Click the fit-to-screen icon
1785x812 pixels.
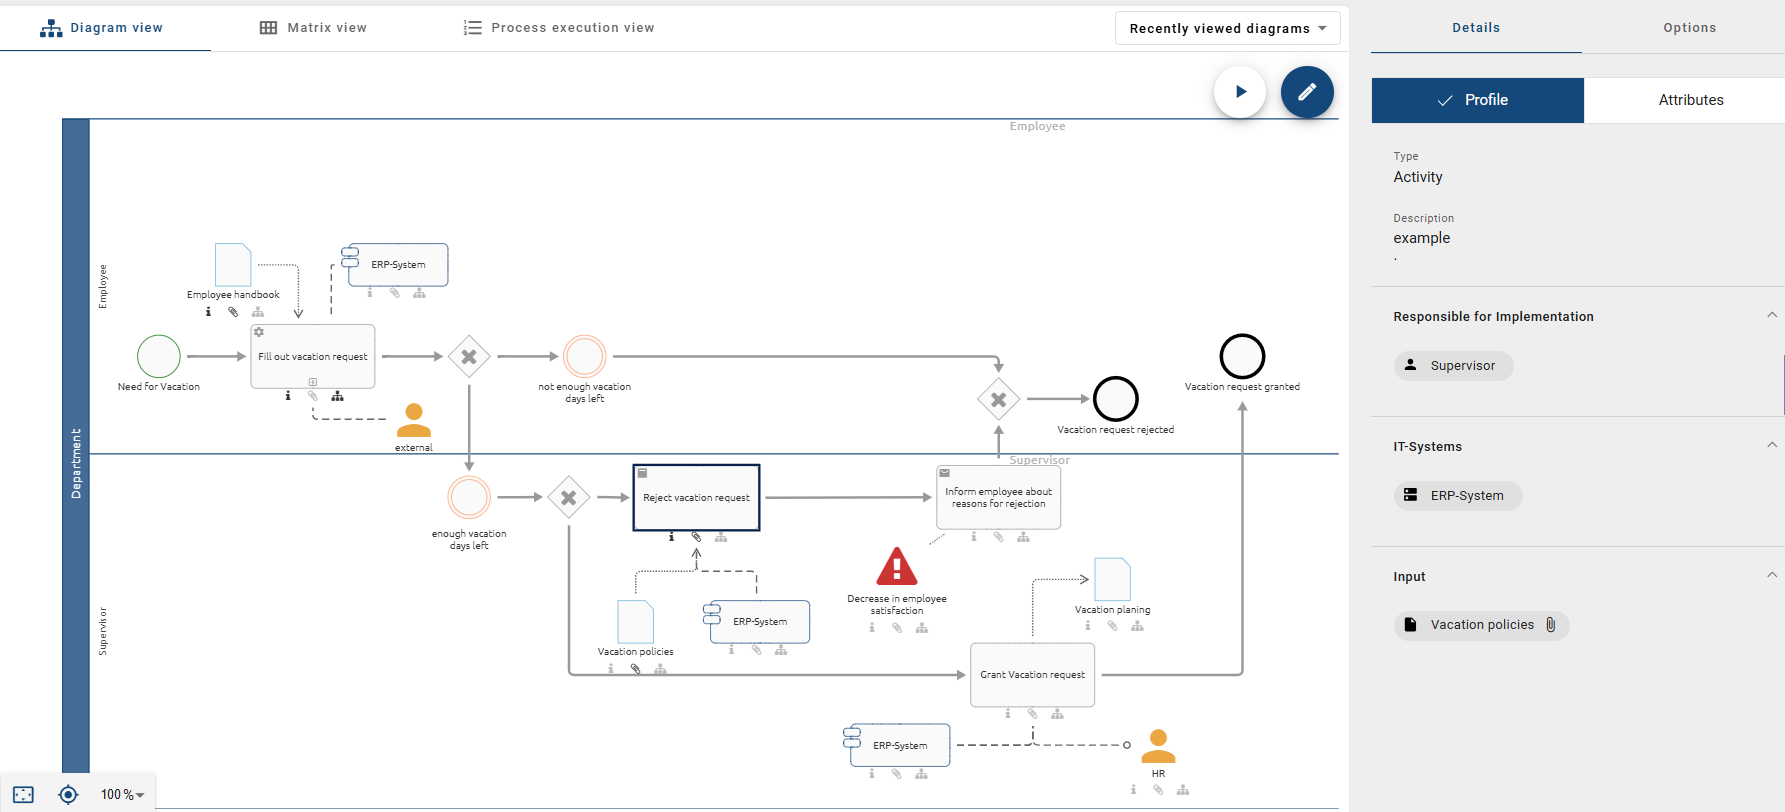tap(24, 795)
